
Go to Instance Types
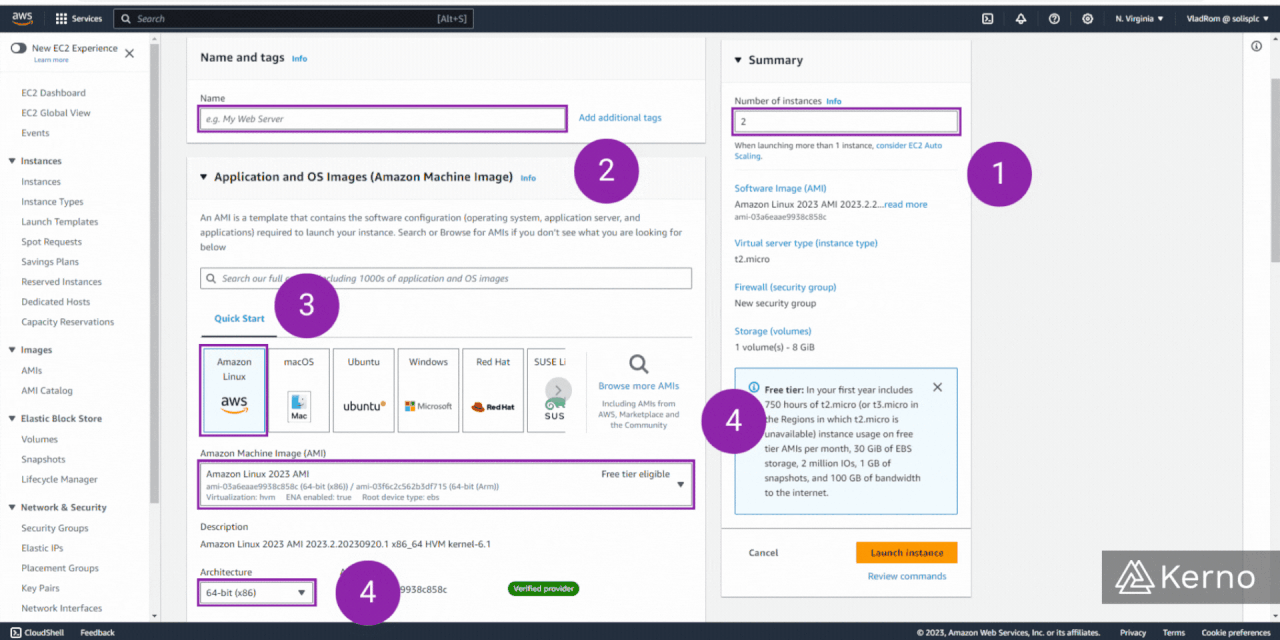coord(52,202)
